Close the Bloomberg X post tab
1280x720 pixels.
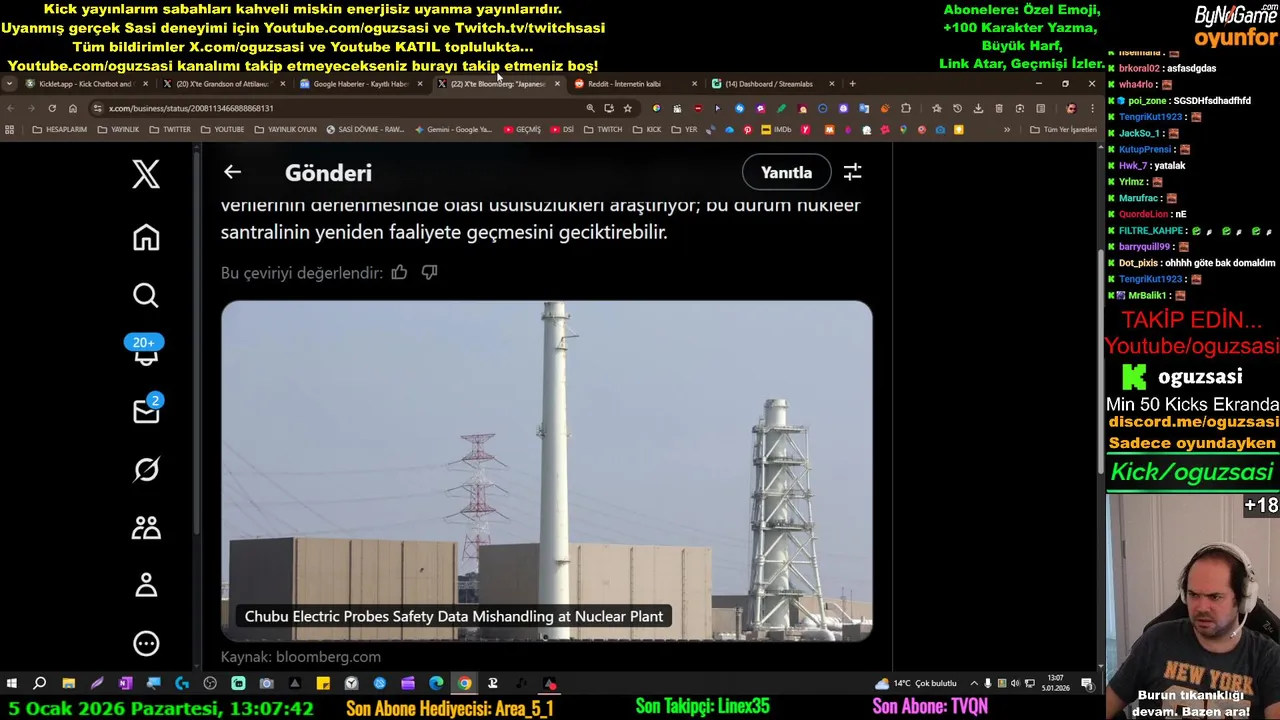(x=557, y=84)
